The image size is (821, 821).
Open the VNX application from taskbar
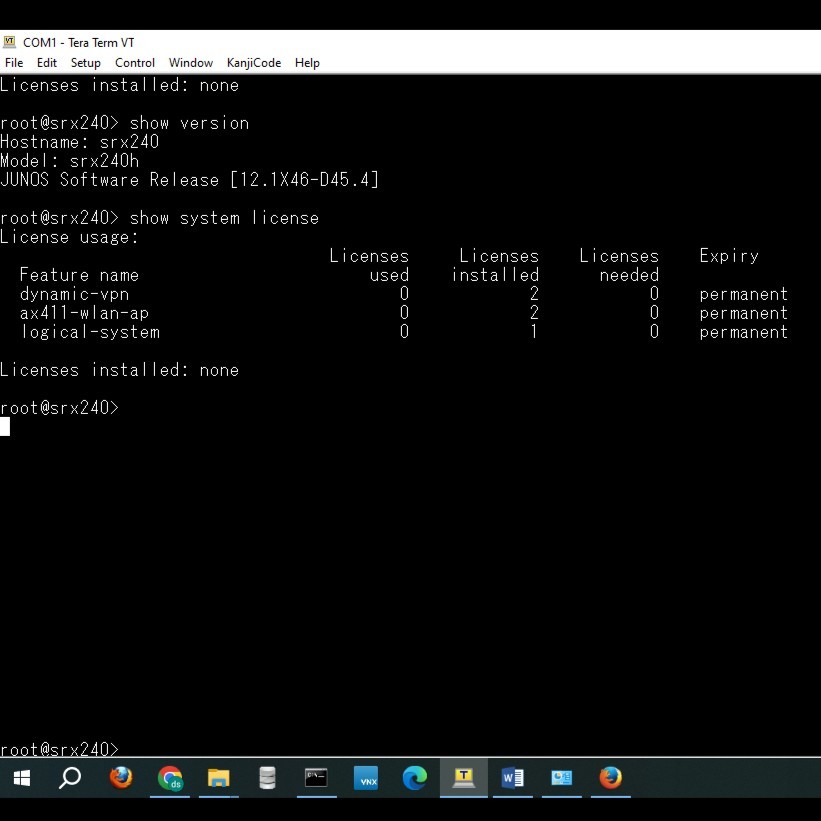click(365, 778)
